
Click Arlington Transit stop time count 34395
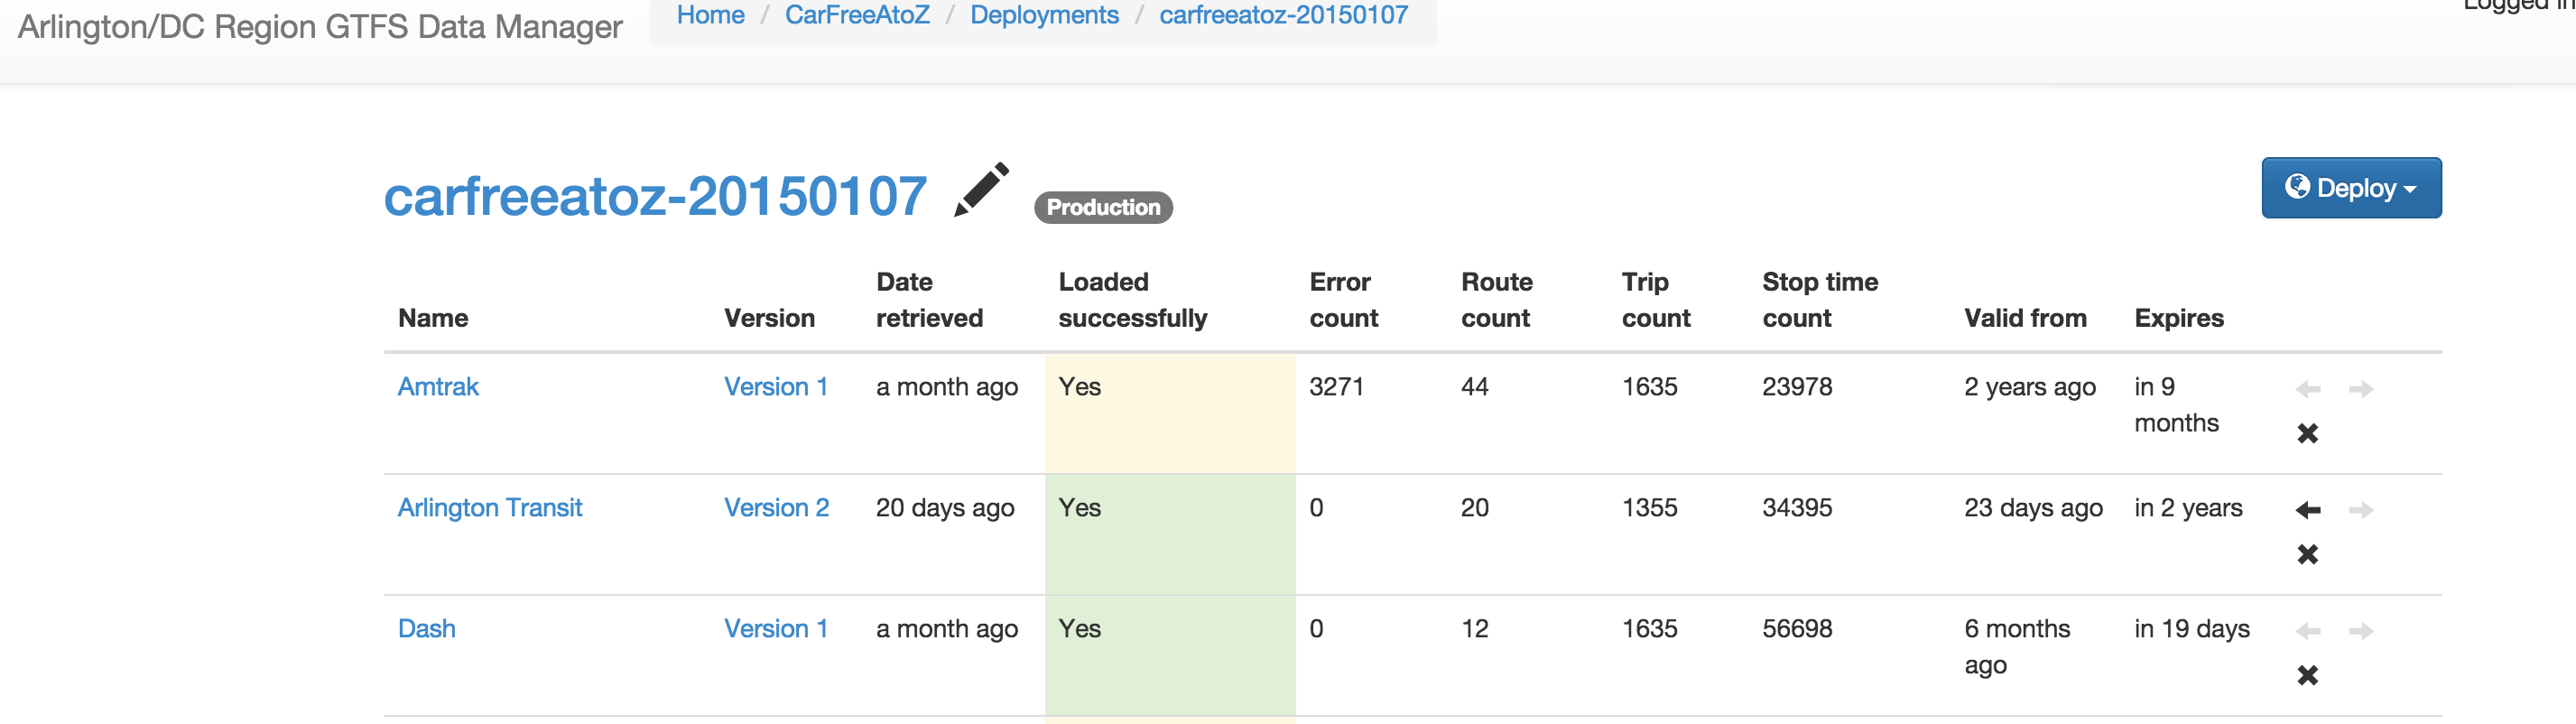click(1797, 508)
